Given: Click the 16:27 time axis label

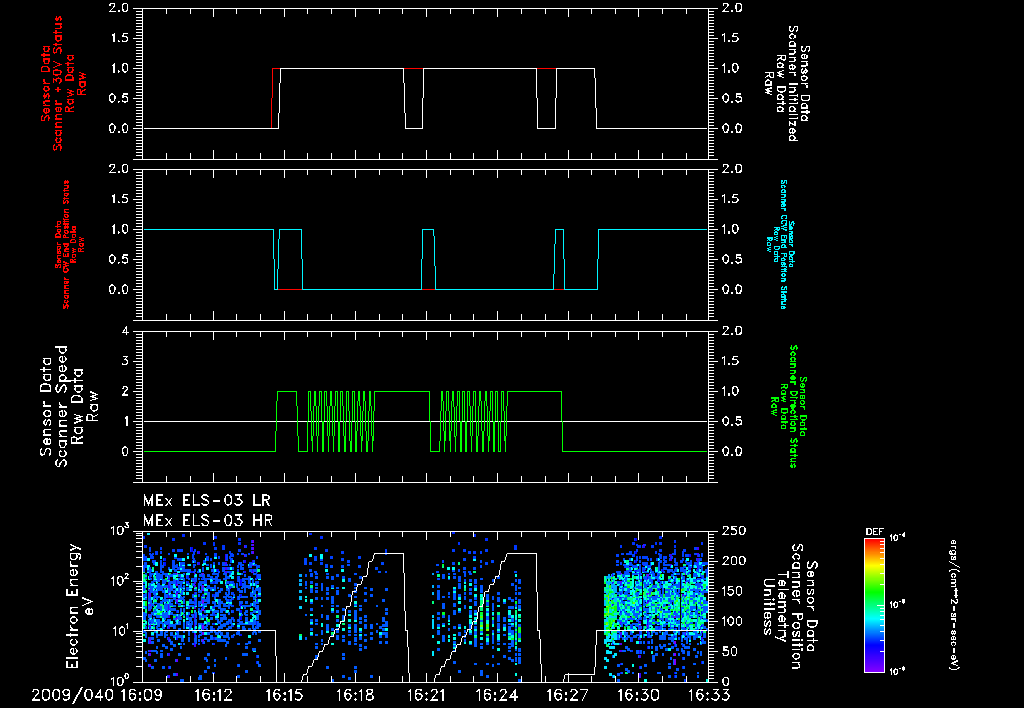Looking at the screenshot, I should tap(568, 695).
